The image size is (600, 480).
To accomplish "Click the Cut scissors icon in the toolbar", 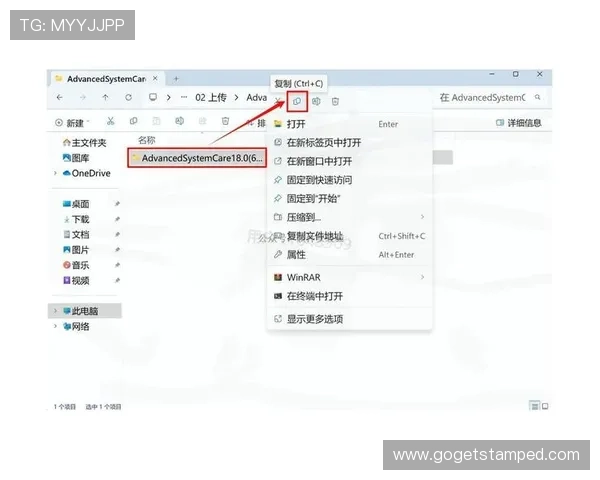I will click(111, 121).
